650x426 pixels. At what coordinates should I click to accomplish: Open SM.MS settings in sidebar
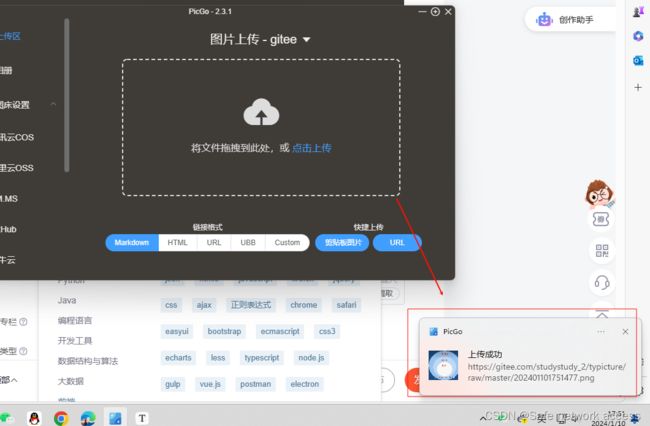(x=9, y=199)
